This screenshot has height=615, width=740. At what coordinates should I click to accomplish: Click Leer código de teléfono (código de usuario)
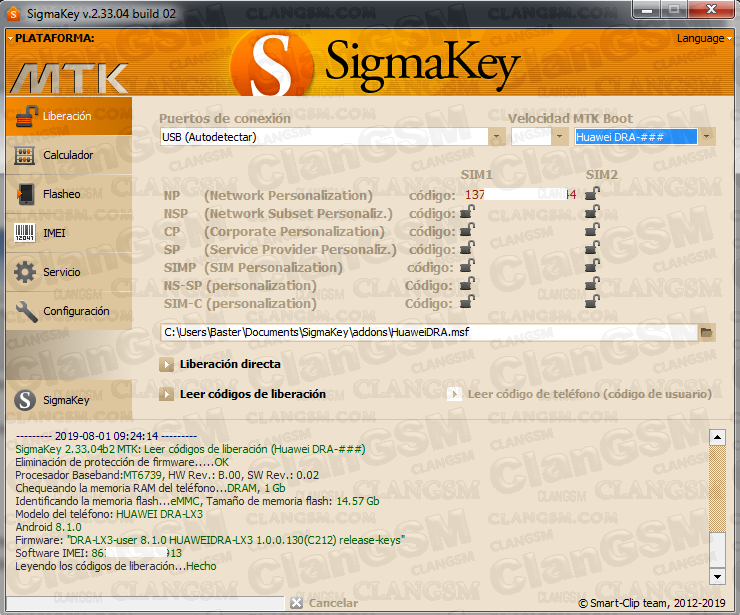[580, 394]
